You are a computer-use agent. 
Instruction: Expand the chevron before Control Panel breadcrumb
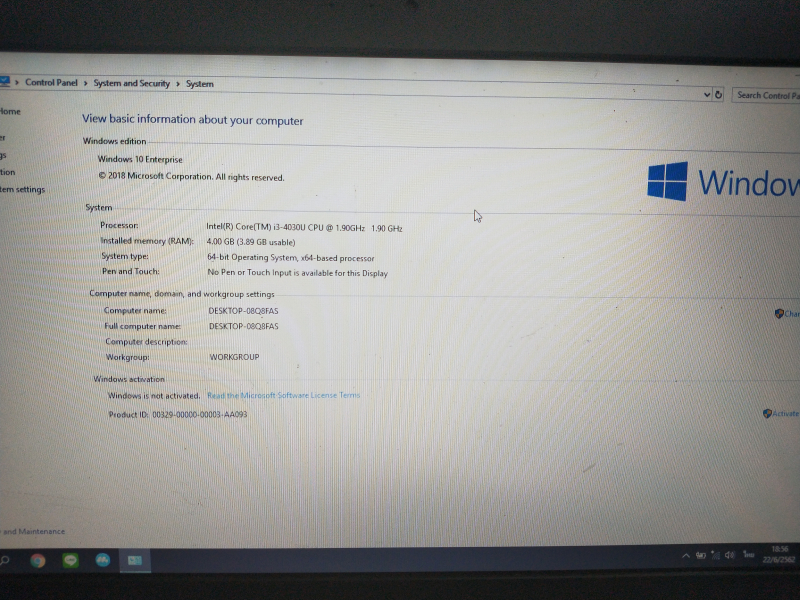(17, 82)
